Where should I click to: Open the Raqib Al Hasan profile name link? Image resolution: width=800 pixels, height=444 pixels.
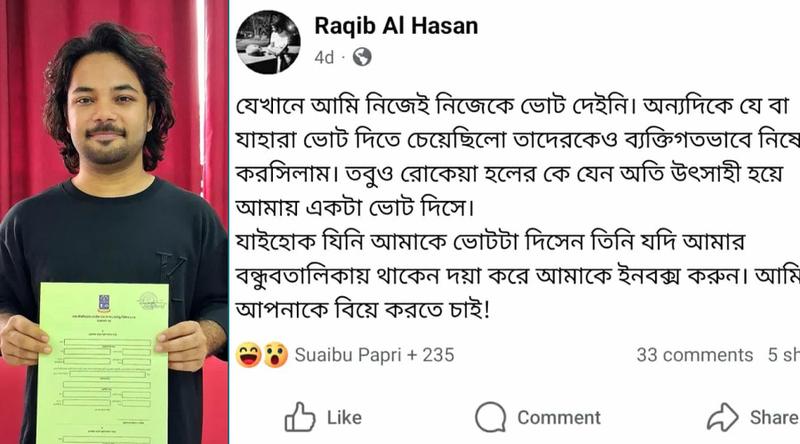[396, 26]
